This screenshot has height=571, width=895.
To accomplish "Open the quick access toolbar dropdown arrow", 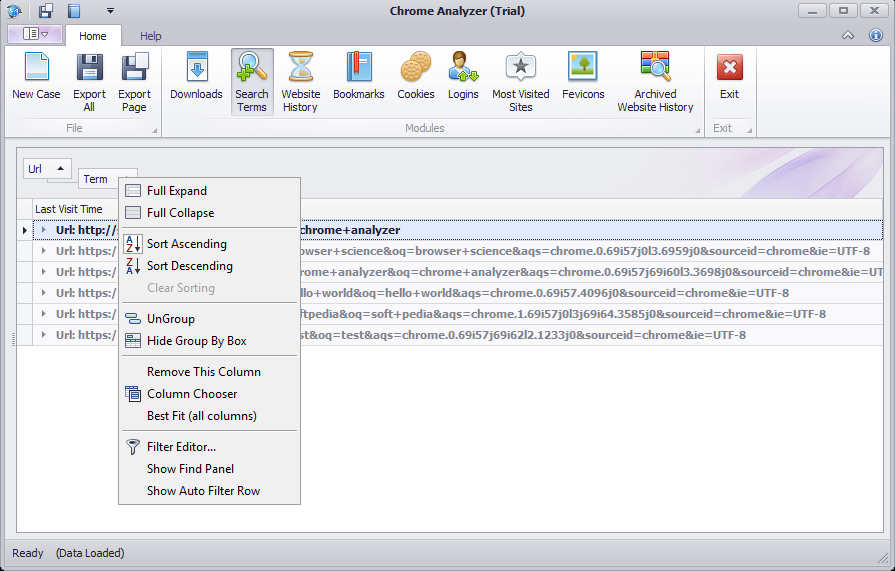I will [x=110, y=10].
